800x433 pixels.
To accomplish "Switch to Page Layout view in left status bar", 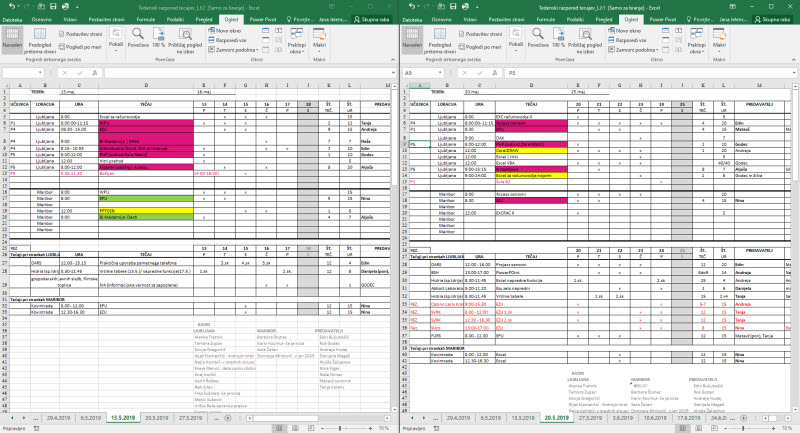I will pos(295,428).
